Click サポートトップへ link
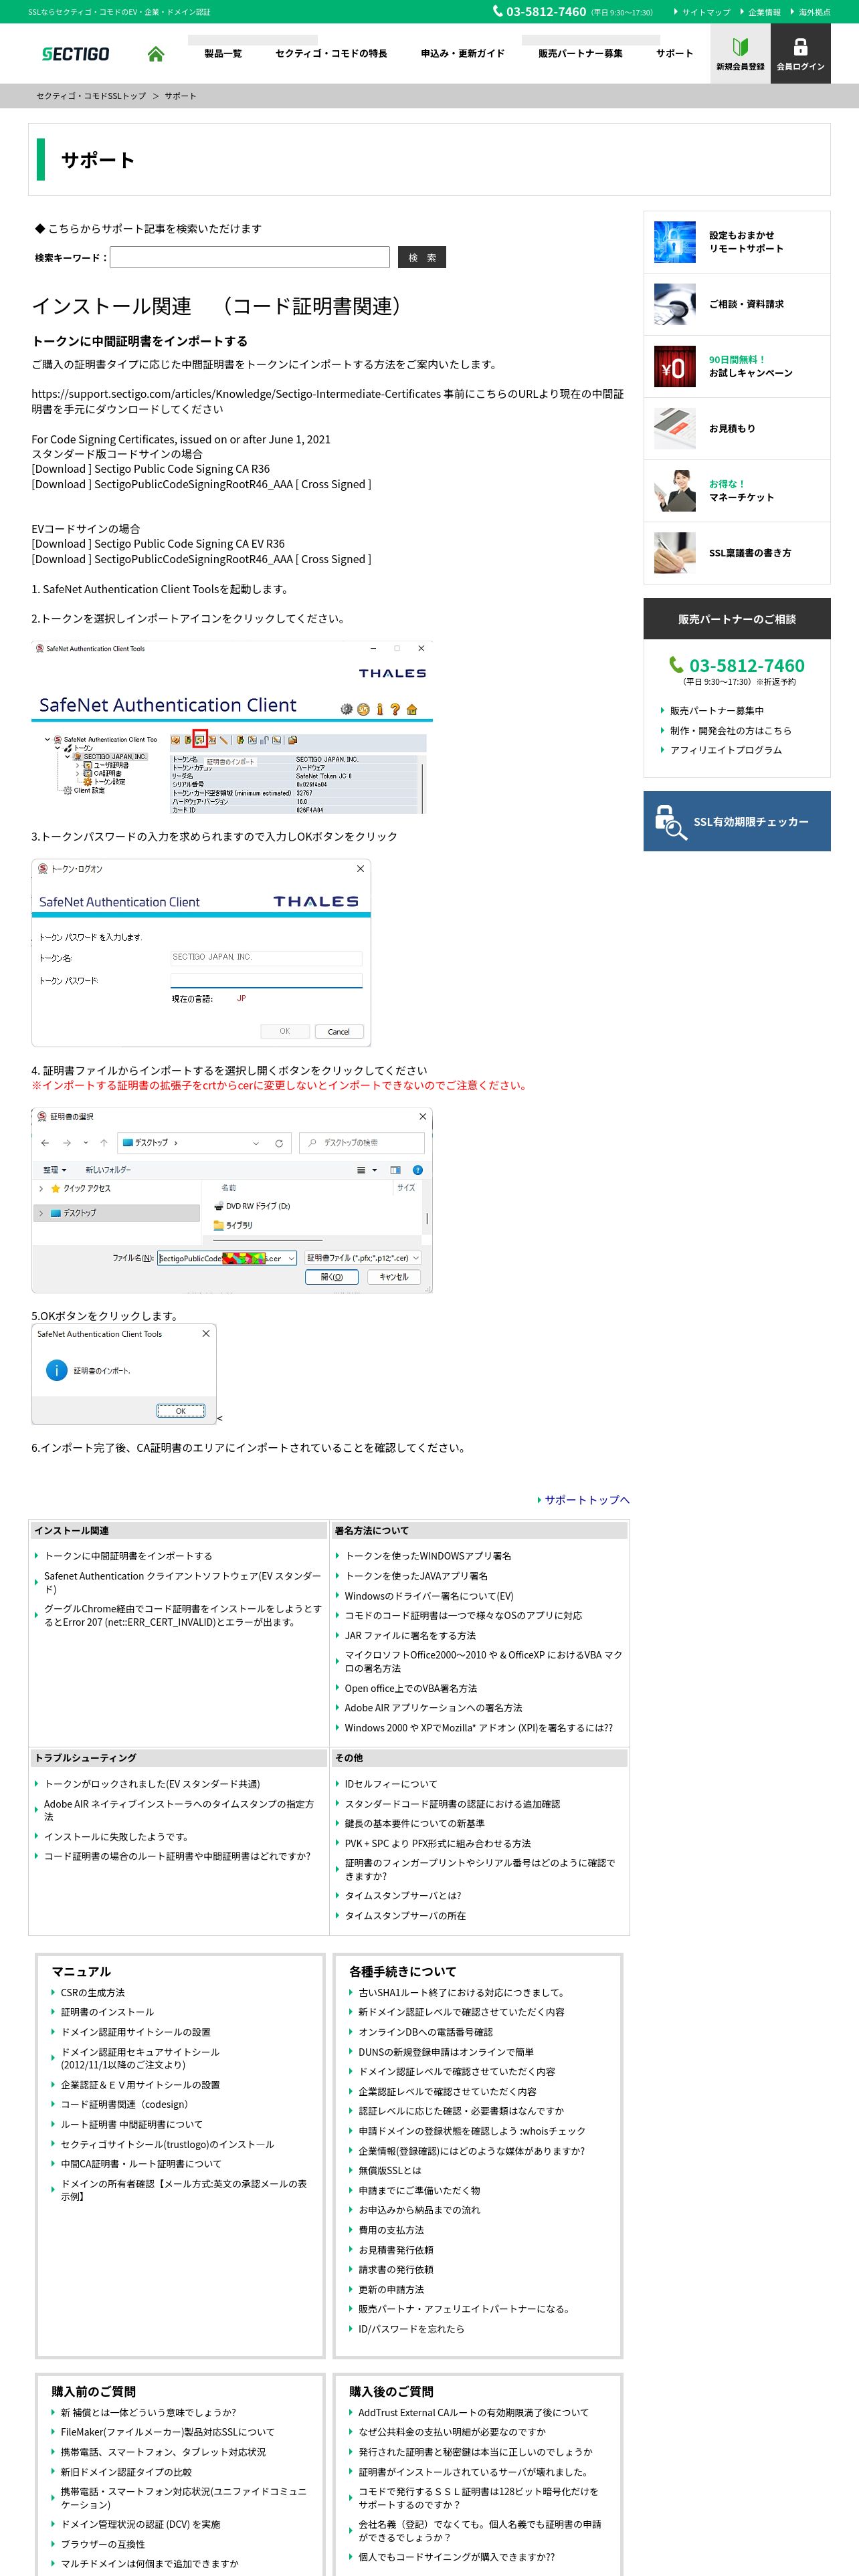Viewport: 859px width, 2576px height. click(x=587, y=1500)
